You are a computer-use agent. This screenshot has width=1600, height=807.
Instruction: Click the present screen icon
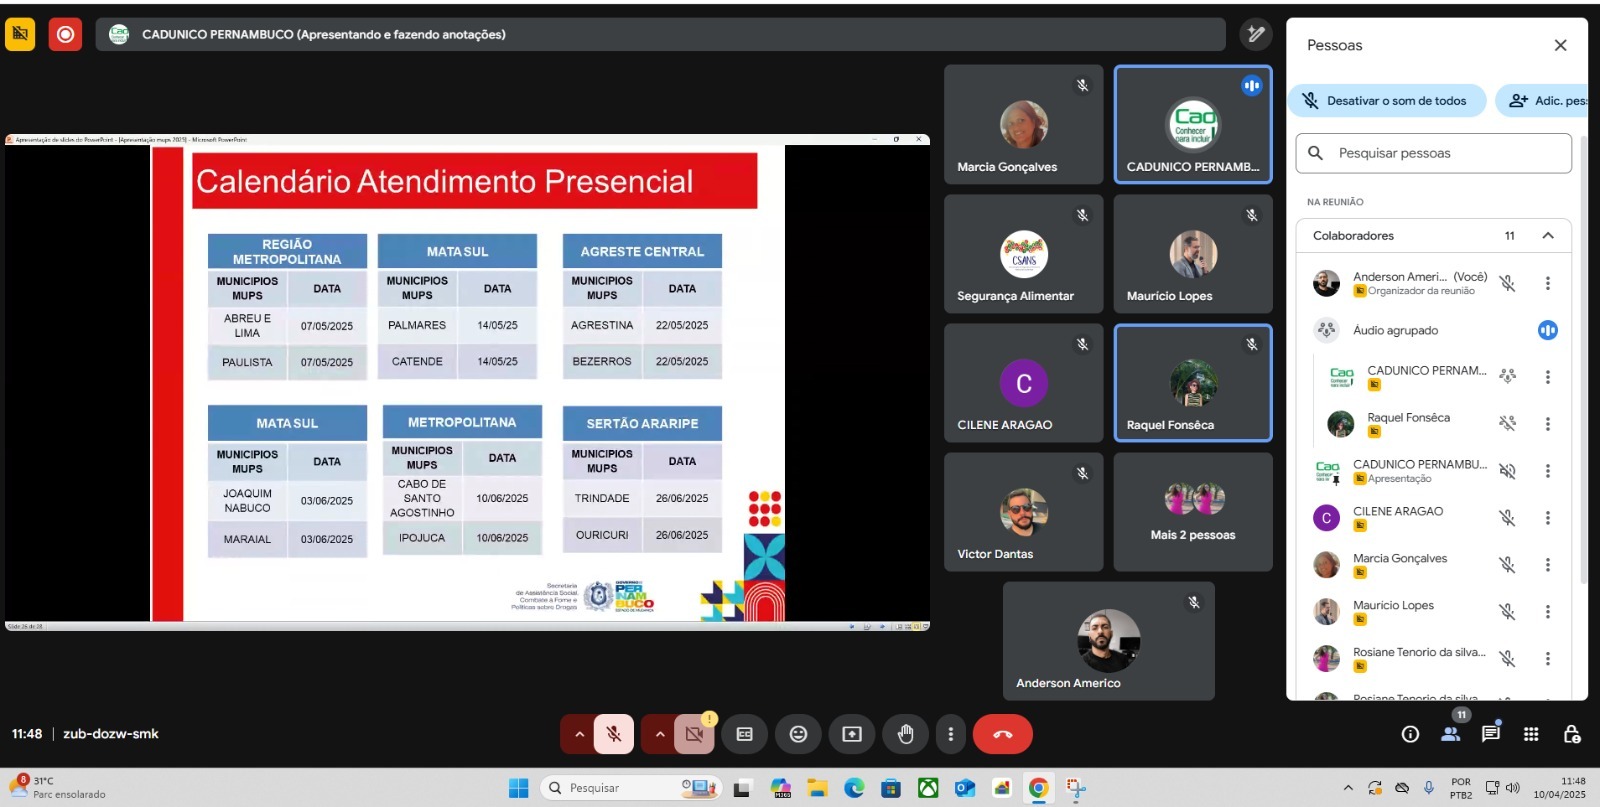click(x=851, y=734)
